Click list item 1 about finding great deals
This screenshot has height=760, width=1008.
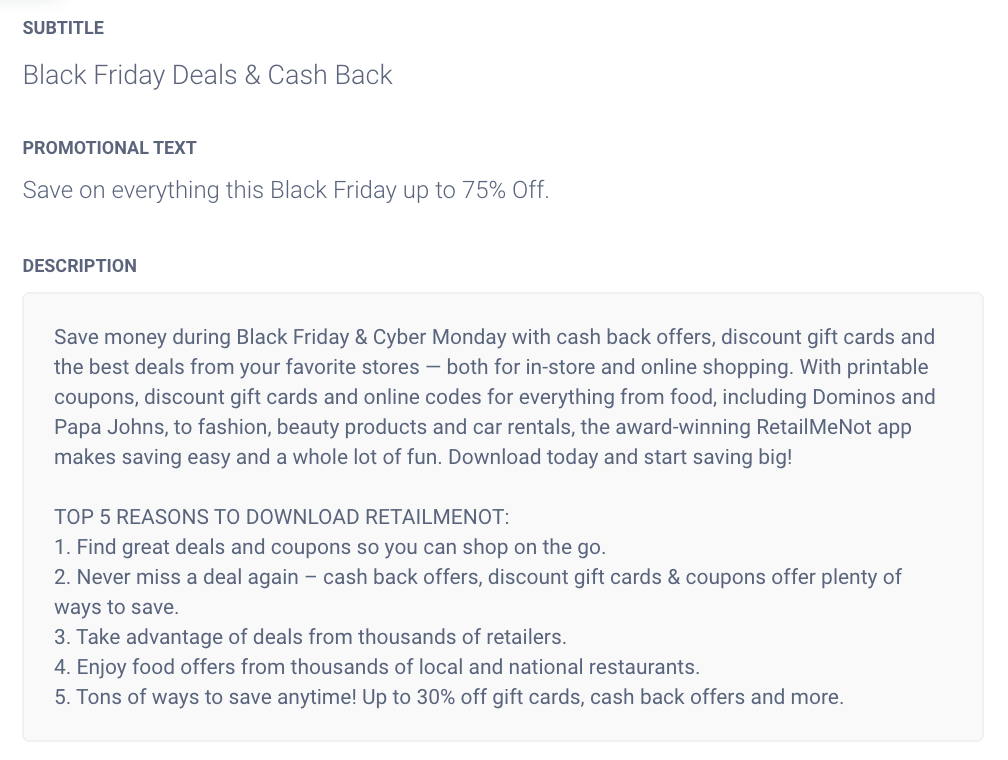[330, 547]
